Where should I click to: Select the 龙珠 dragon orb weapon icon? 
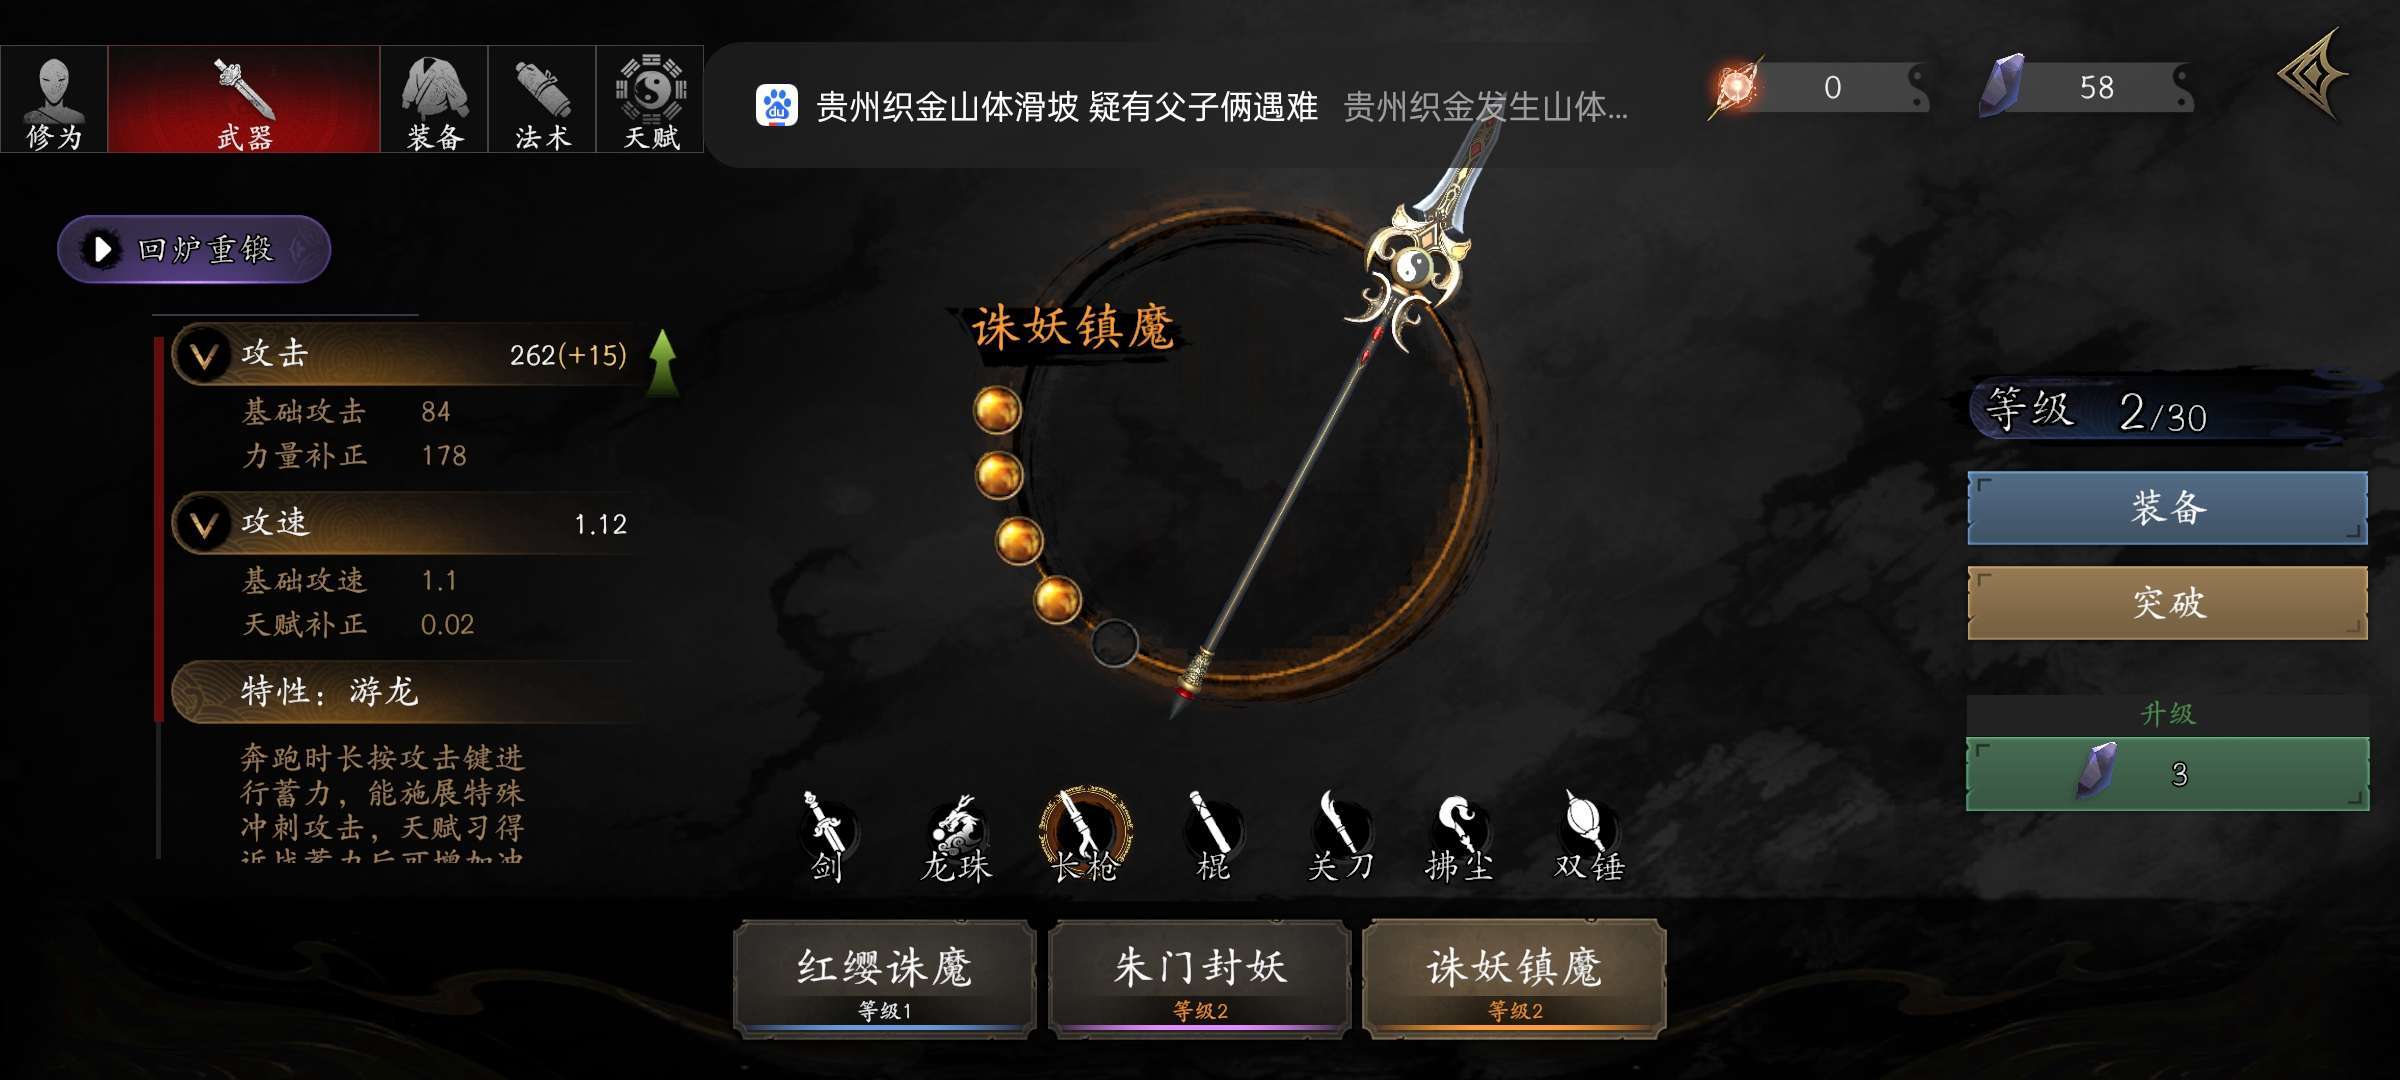click(957, 838)
